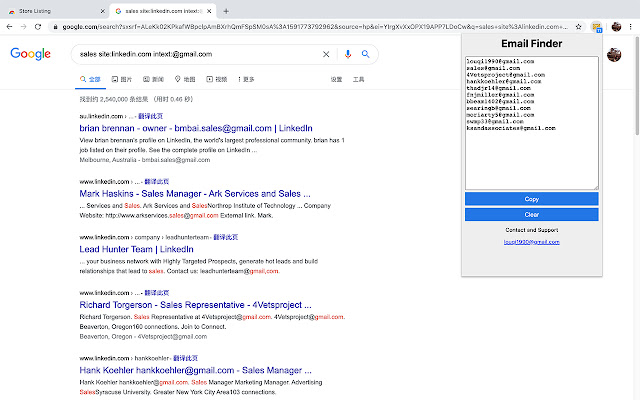The height and width of the screenshot is (400, 640).
Task: Go to Google home via logo
Action: pos(31,54)
